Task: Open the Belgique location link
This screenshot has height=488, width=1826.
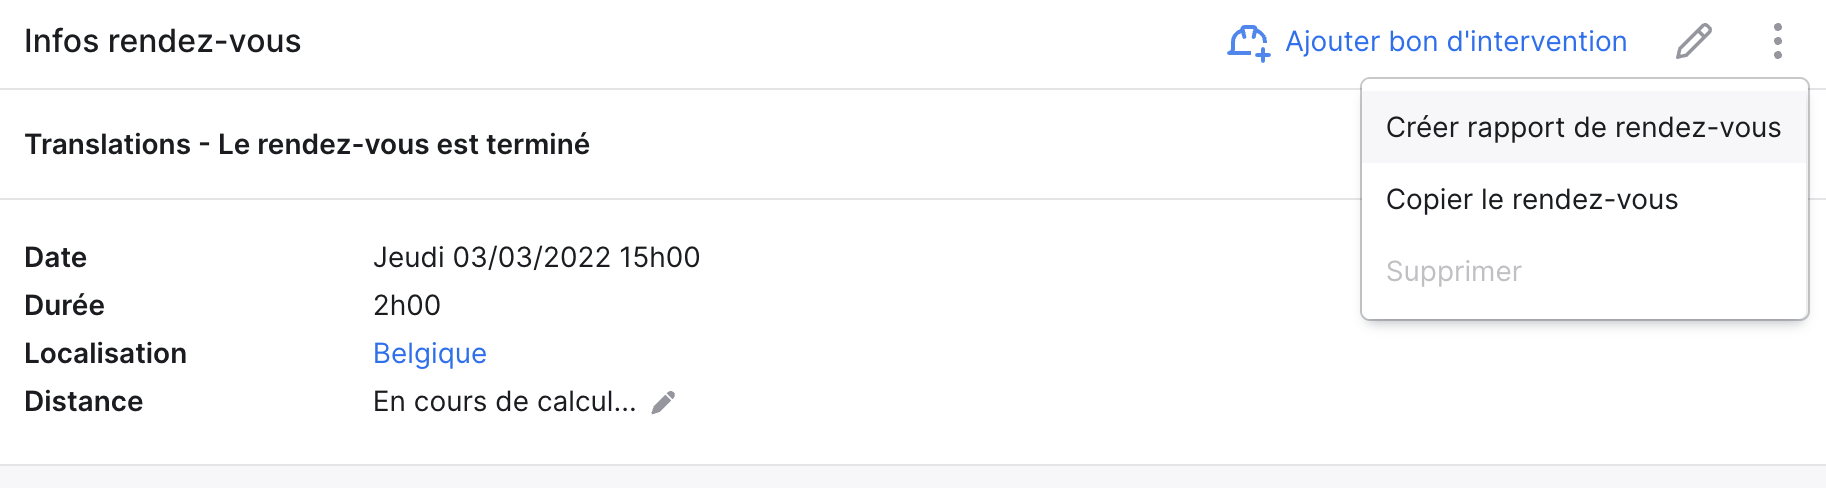Action: (x=430, y=353)
